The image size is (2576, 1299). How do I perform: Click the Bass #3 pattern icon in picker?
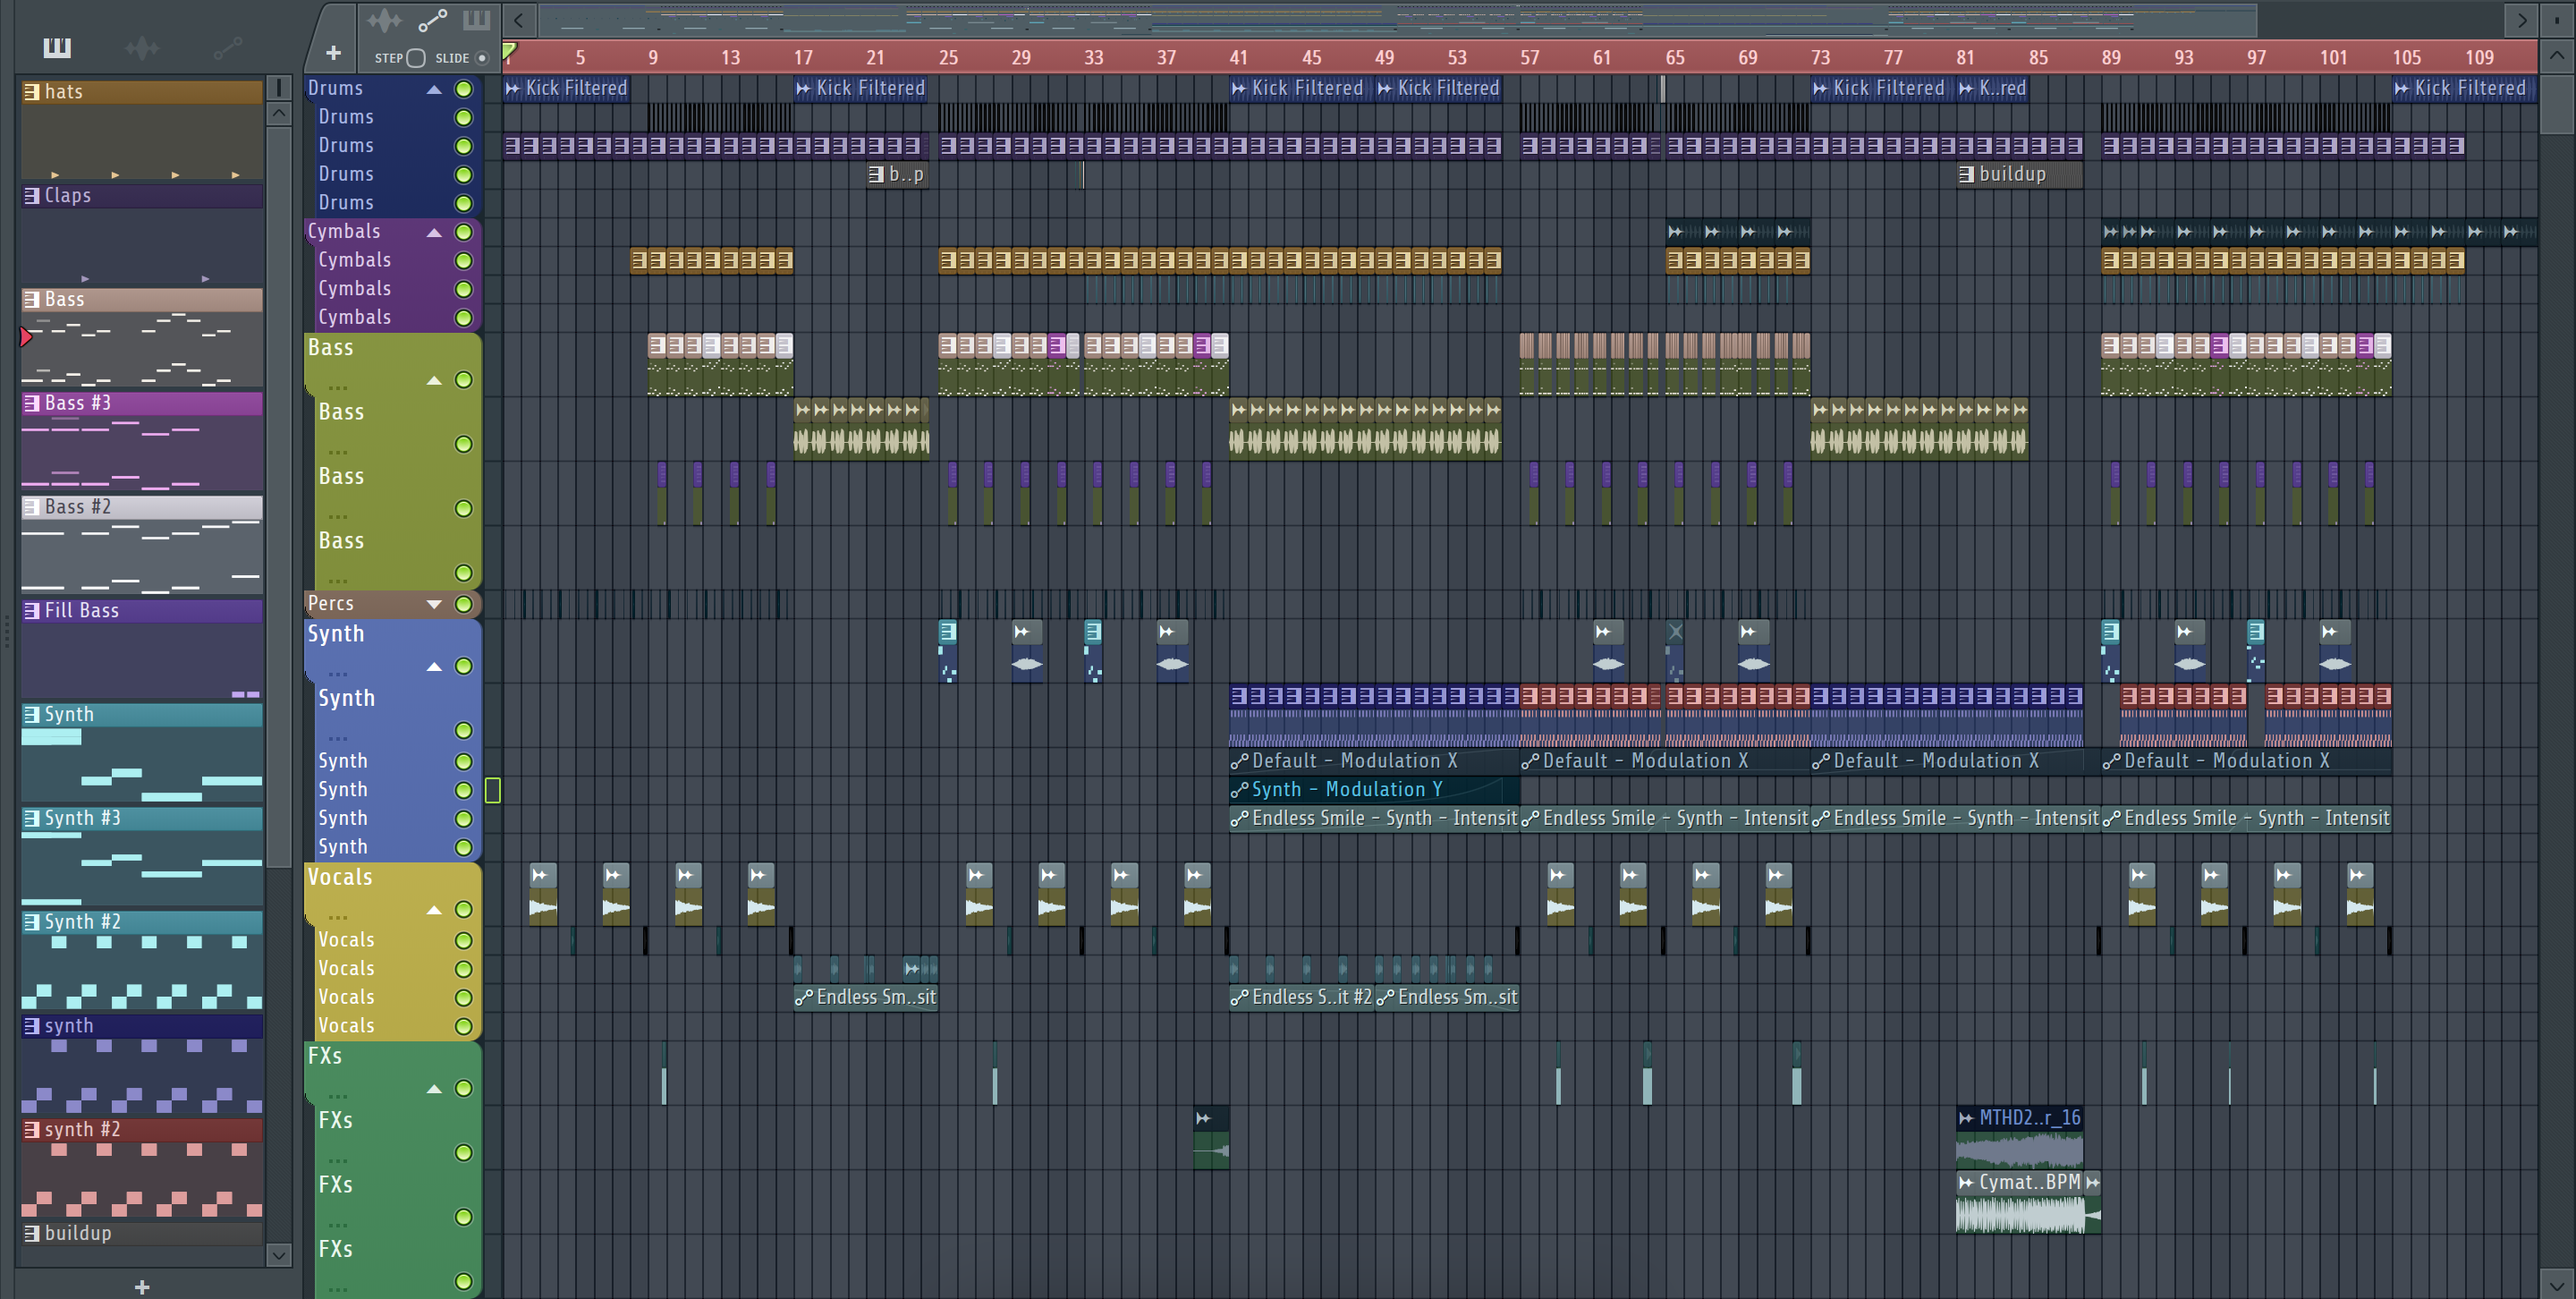pyautogui.click(x=32, y=403)
